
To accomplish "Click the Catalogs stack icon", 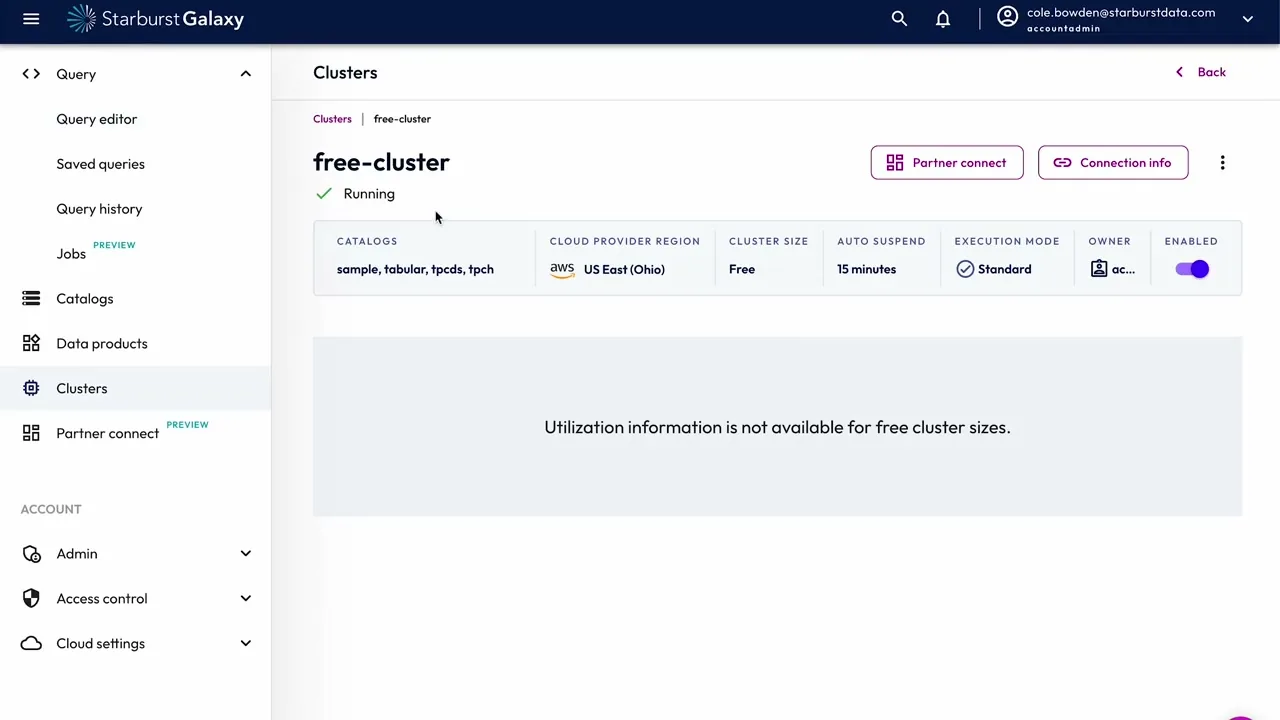I will (31, 298).
